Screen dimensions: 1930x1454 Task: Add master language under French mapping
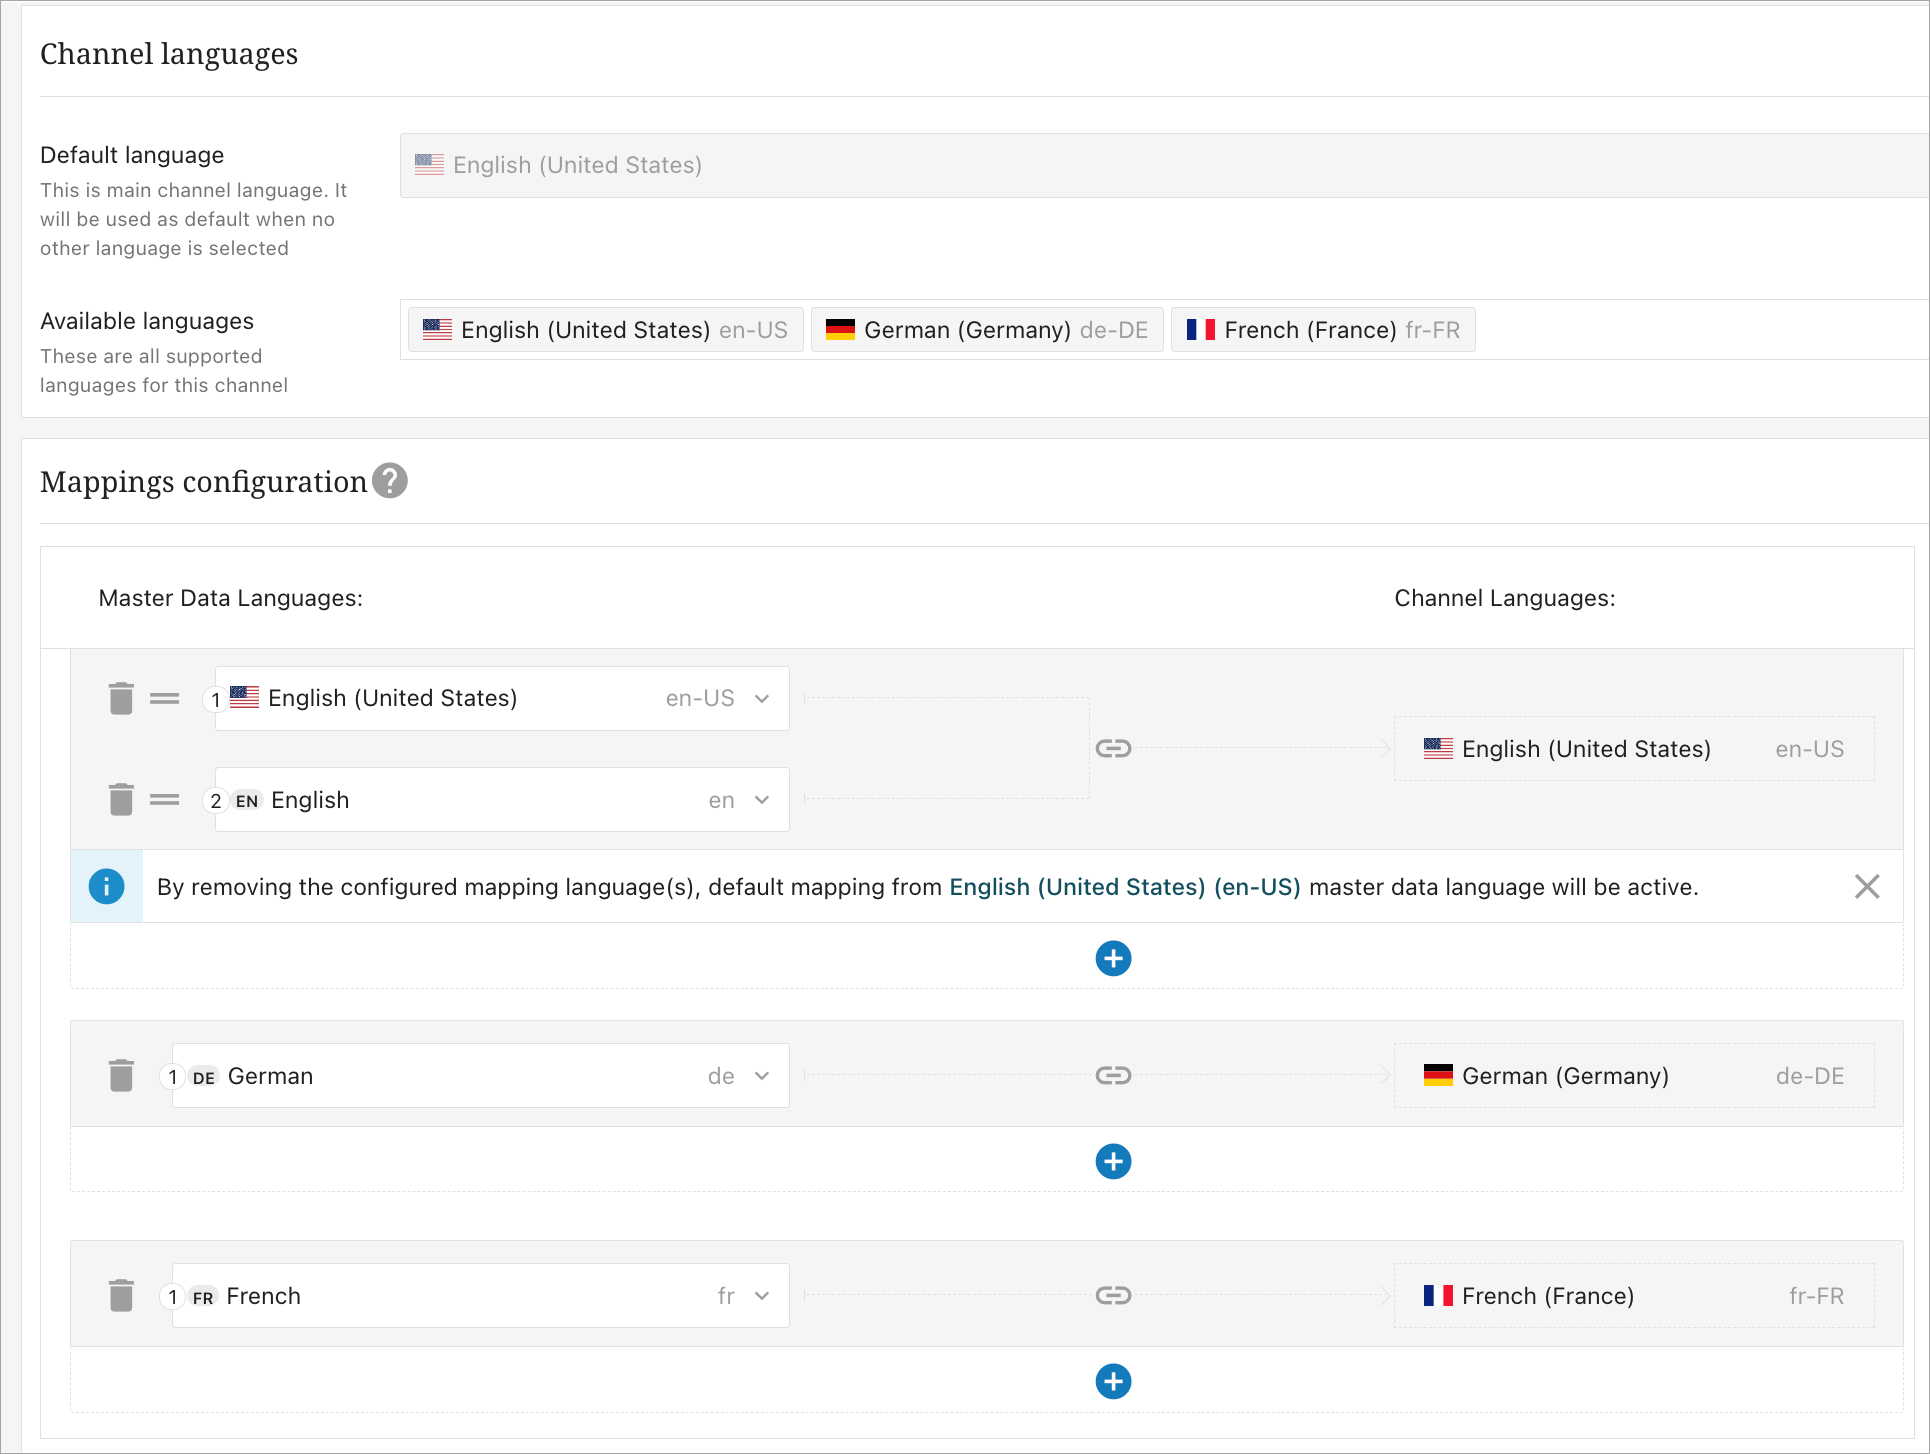point(1113,1381)
